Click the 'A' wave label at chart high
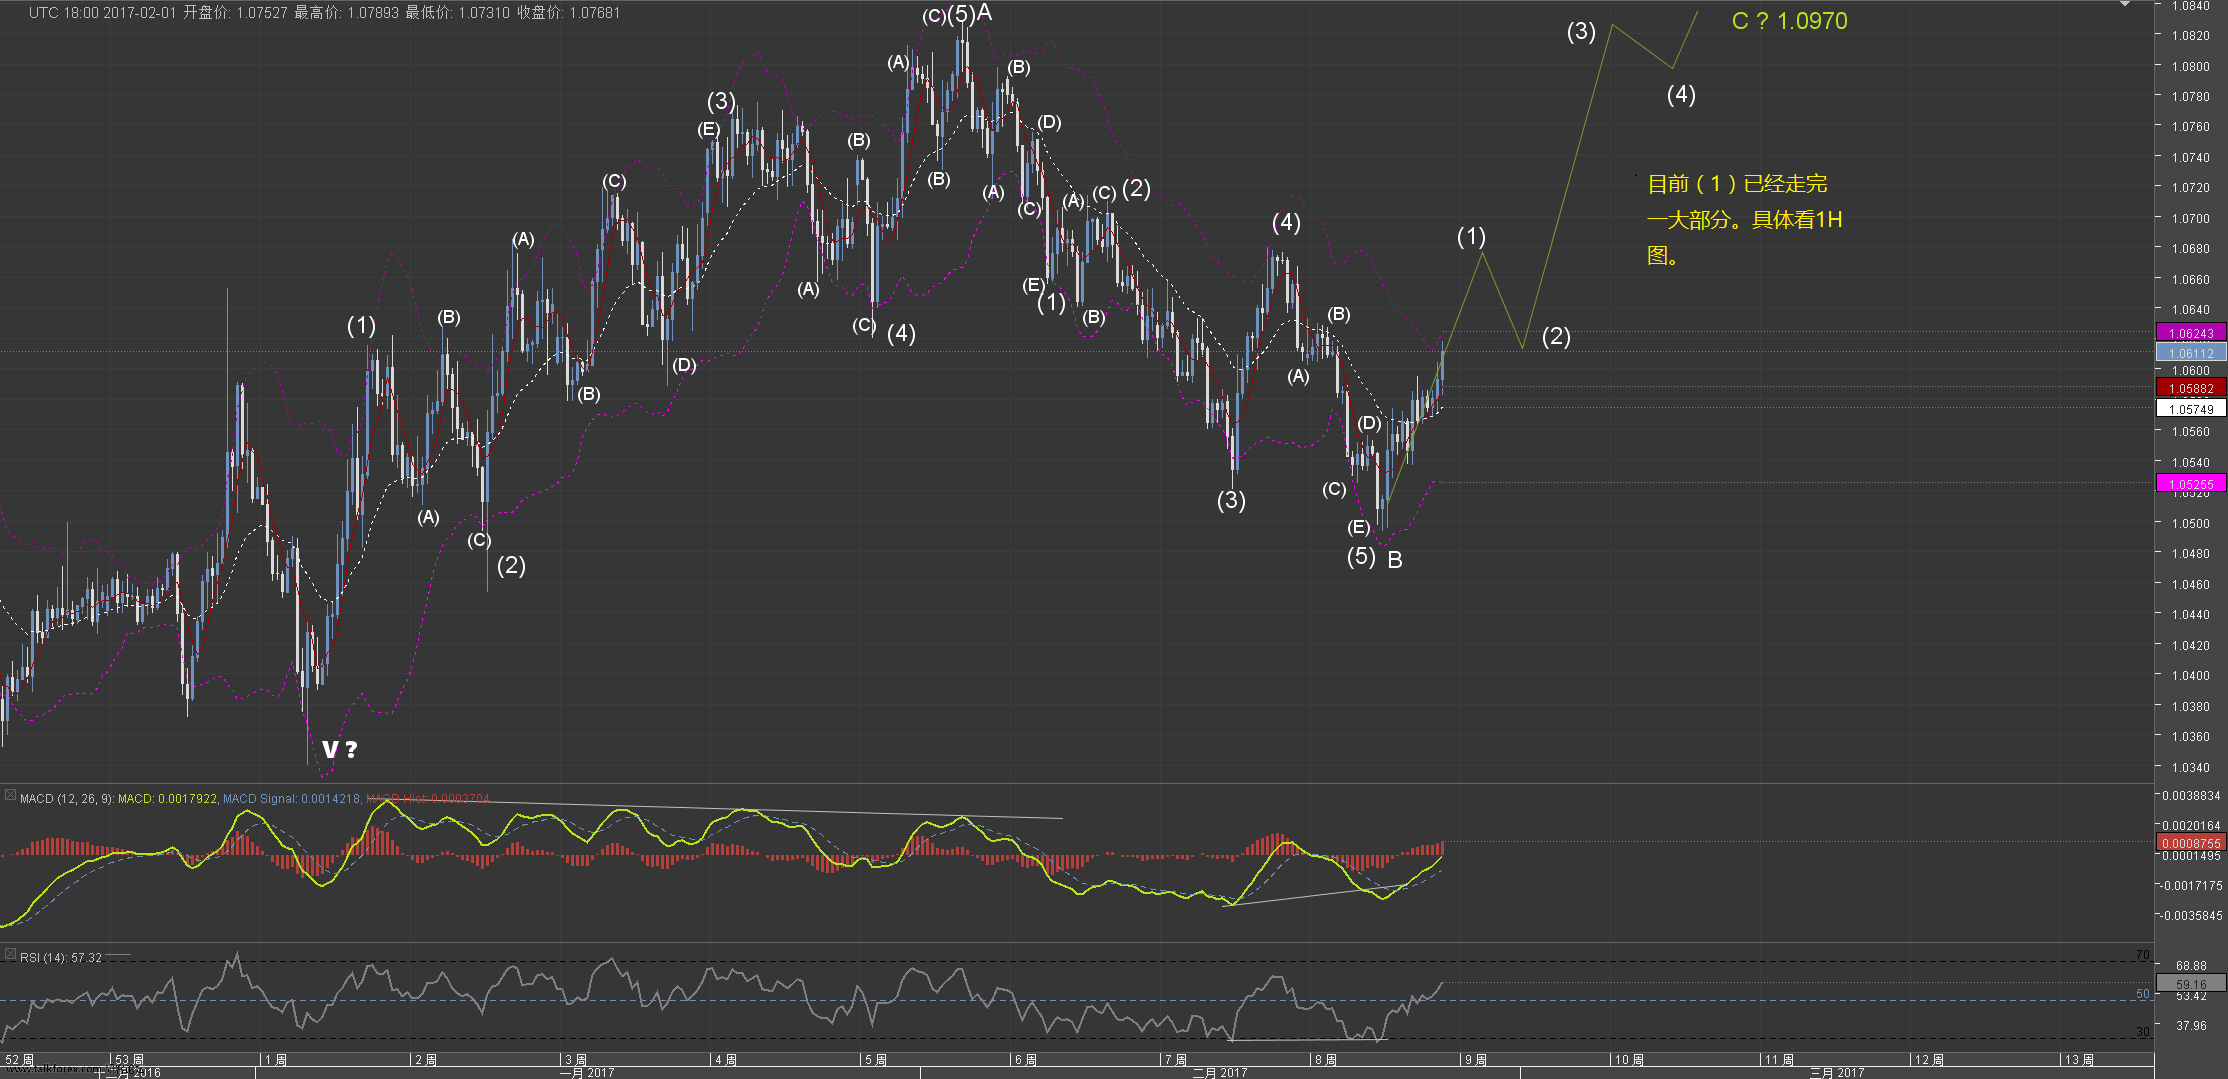Image resolution: width=2228 pixels, height=1079 pixels. click(984, 13)
